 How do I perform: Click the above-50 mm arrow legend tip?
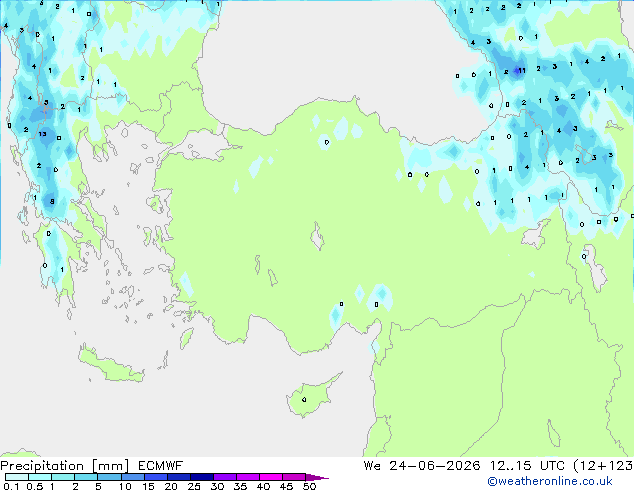(317, 477)
